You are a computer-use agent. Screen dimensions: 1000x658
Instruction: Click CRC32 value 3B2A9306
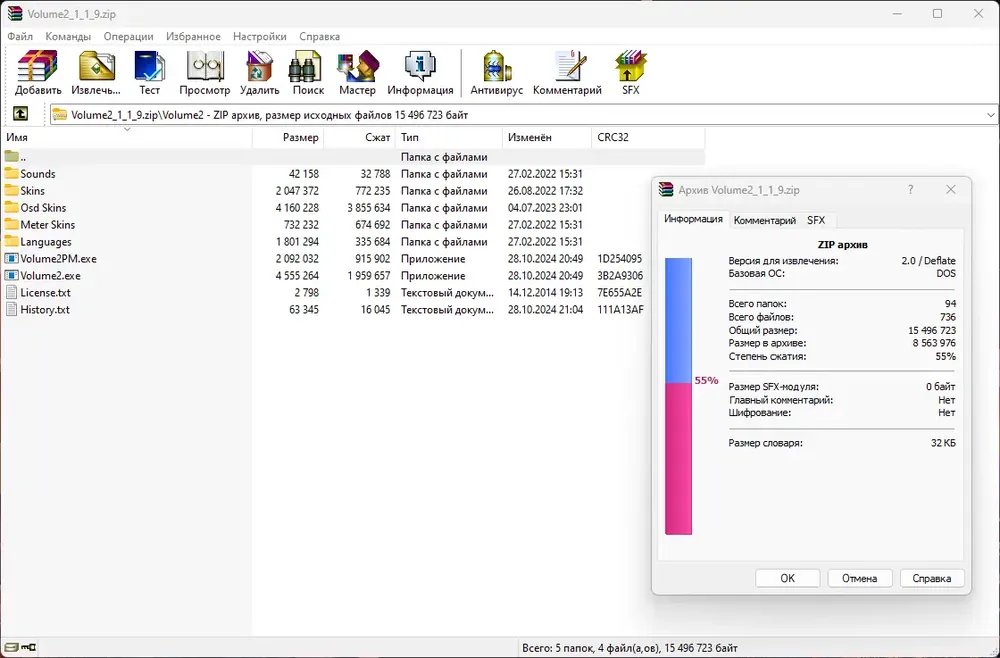pos(620,276)
